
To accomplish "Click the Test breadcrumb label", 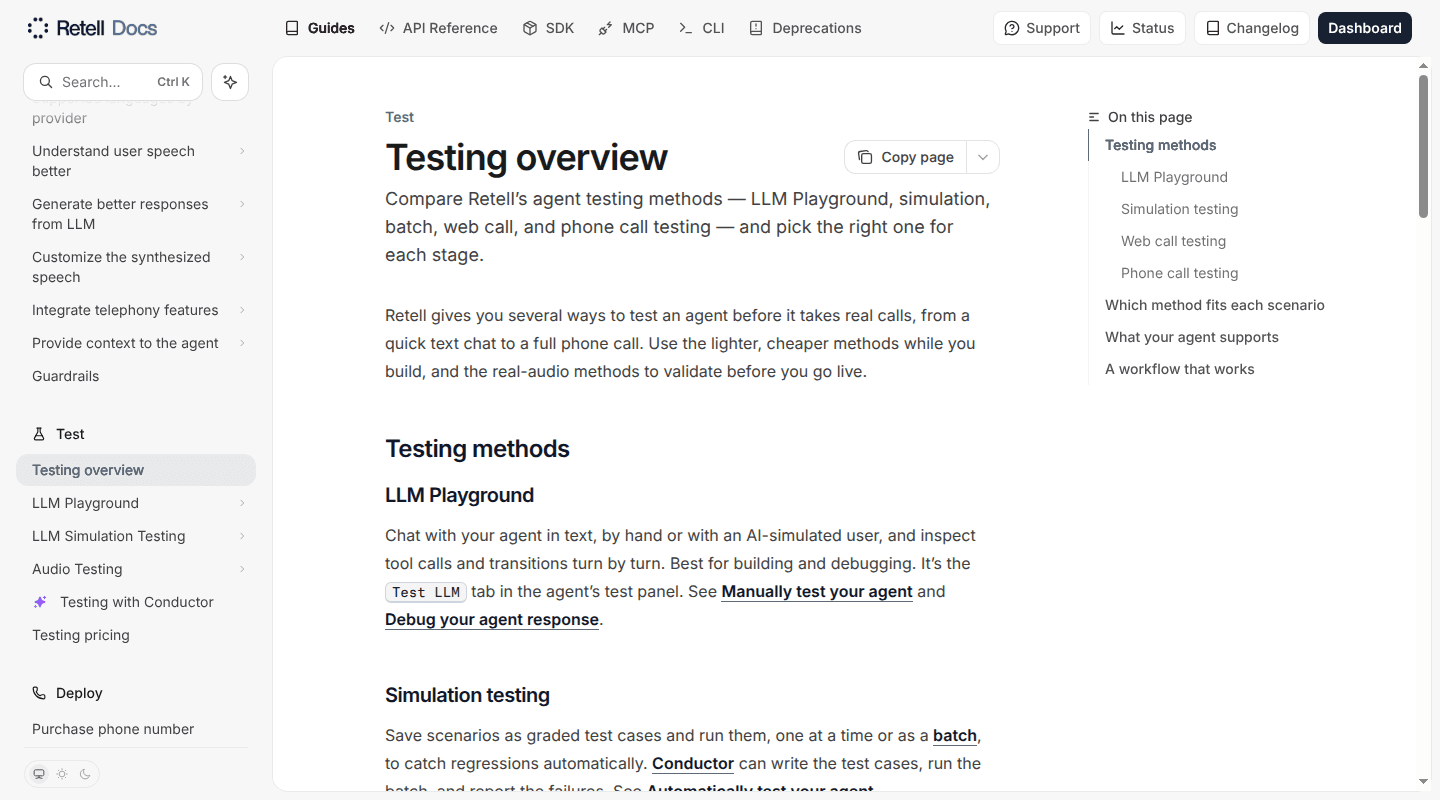I will coord(399,117).
